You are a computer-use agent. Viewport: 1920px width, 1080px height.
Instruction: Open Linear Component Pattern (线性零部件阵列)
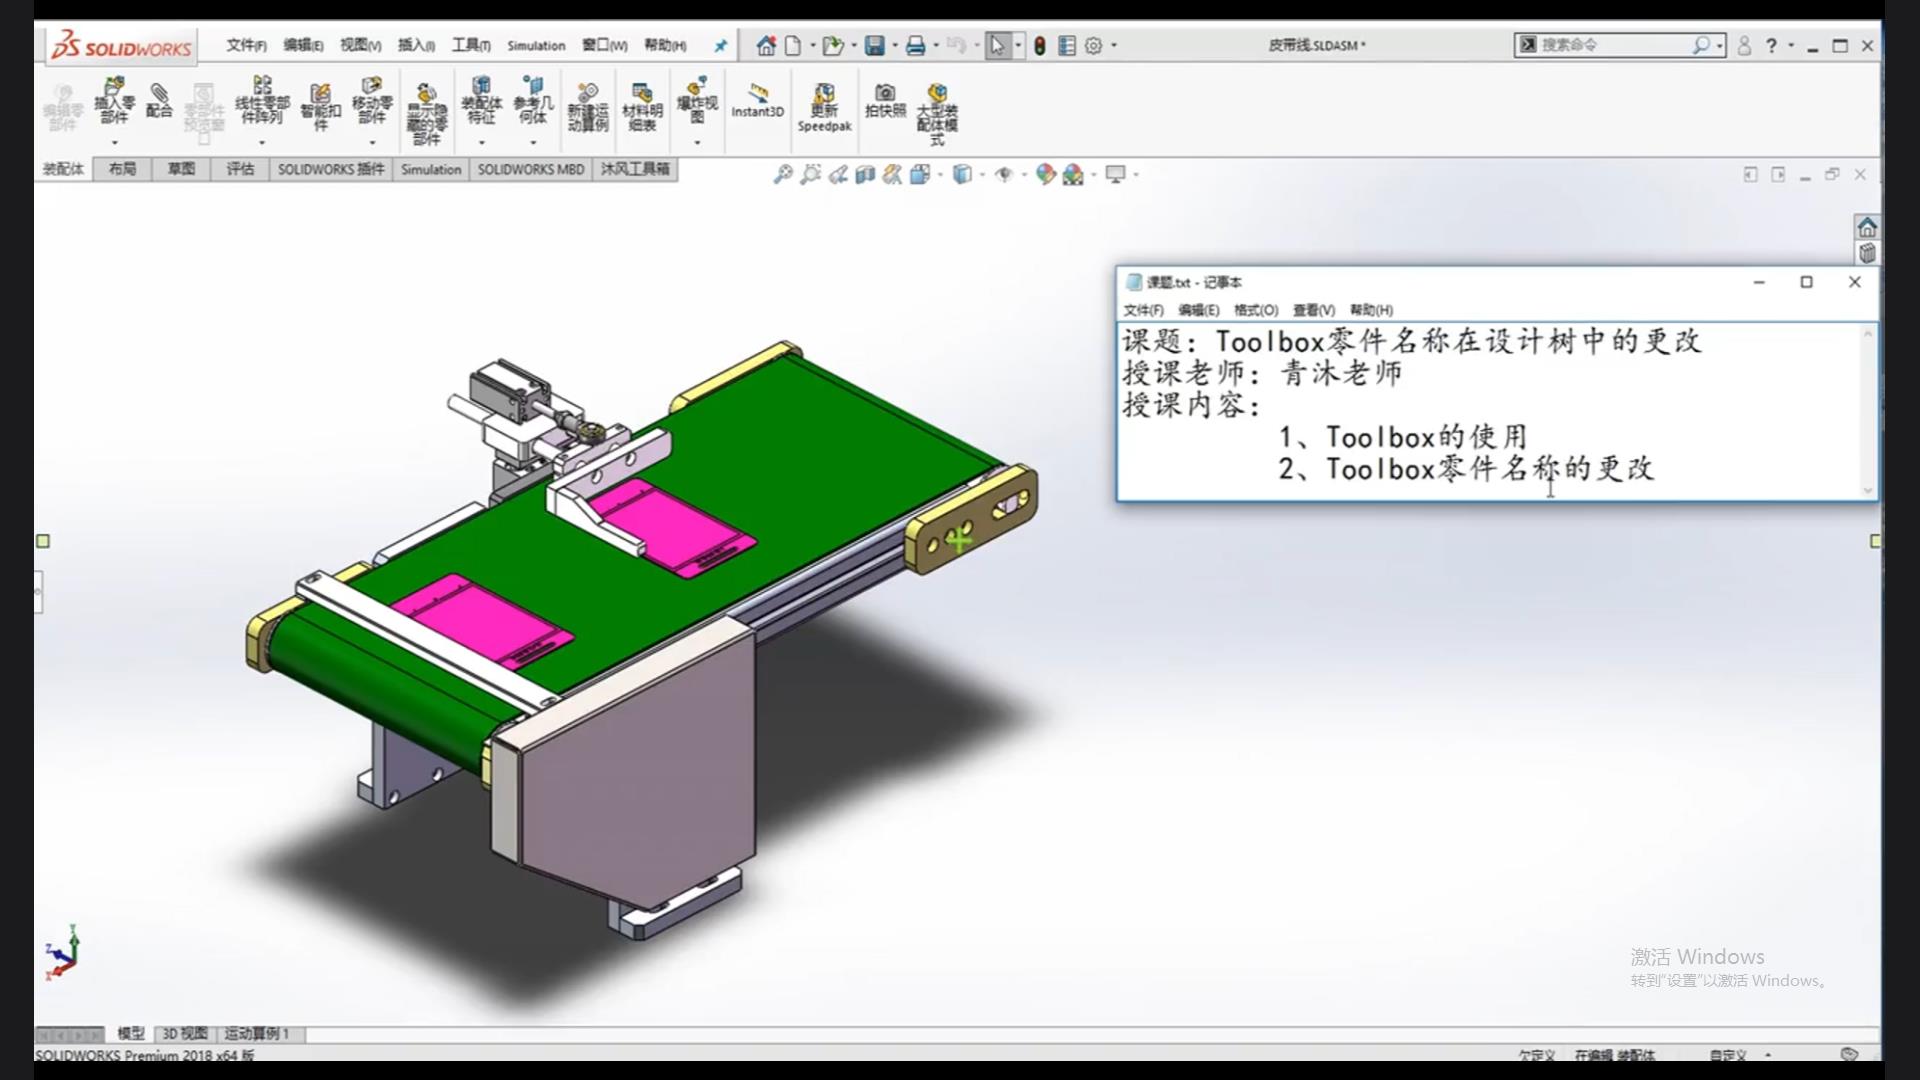click(262, 100)
